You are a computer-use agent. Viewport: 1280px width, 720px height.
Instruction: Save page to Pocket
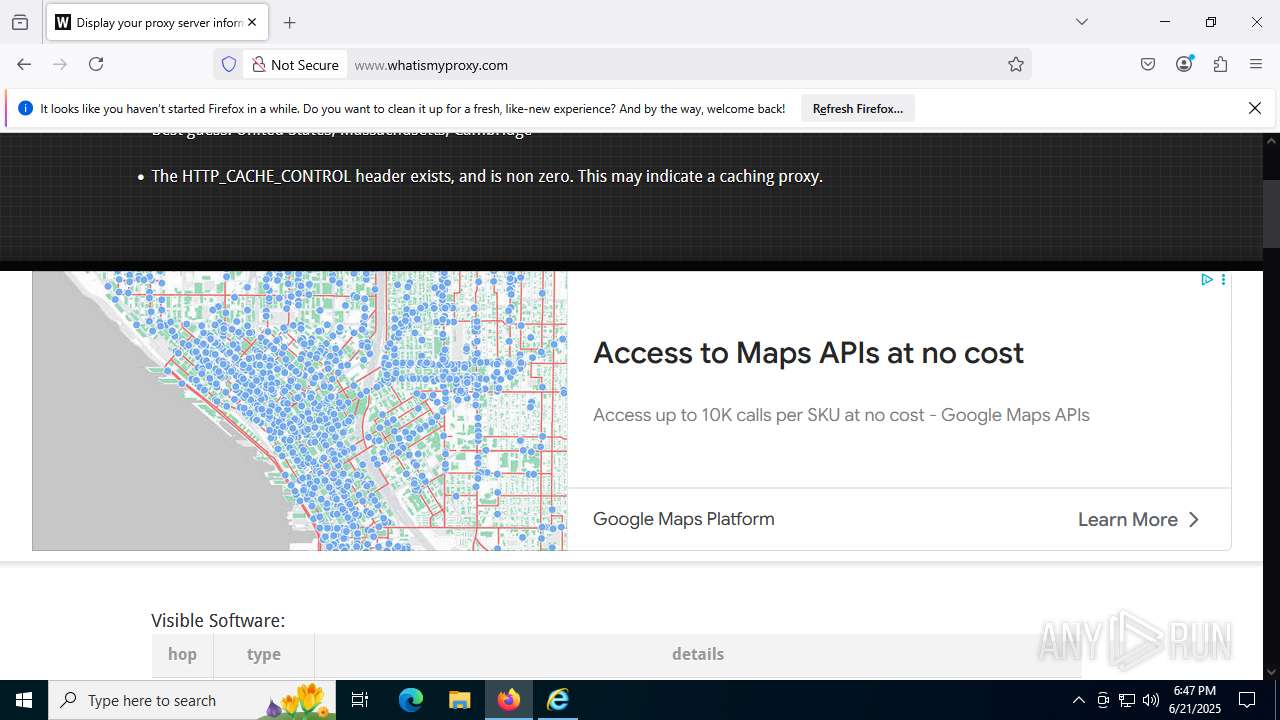coord(1148,64)
